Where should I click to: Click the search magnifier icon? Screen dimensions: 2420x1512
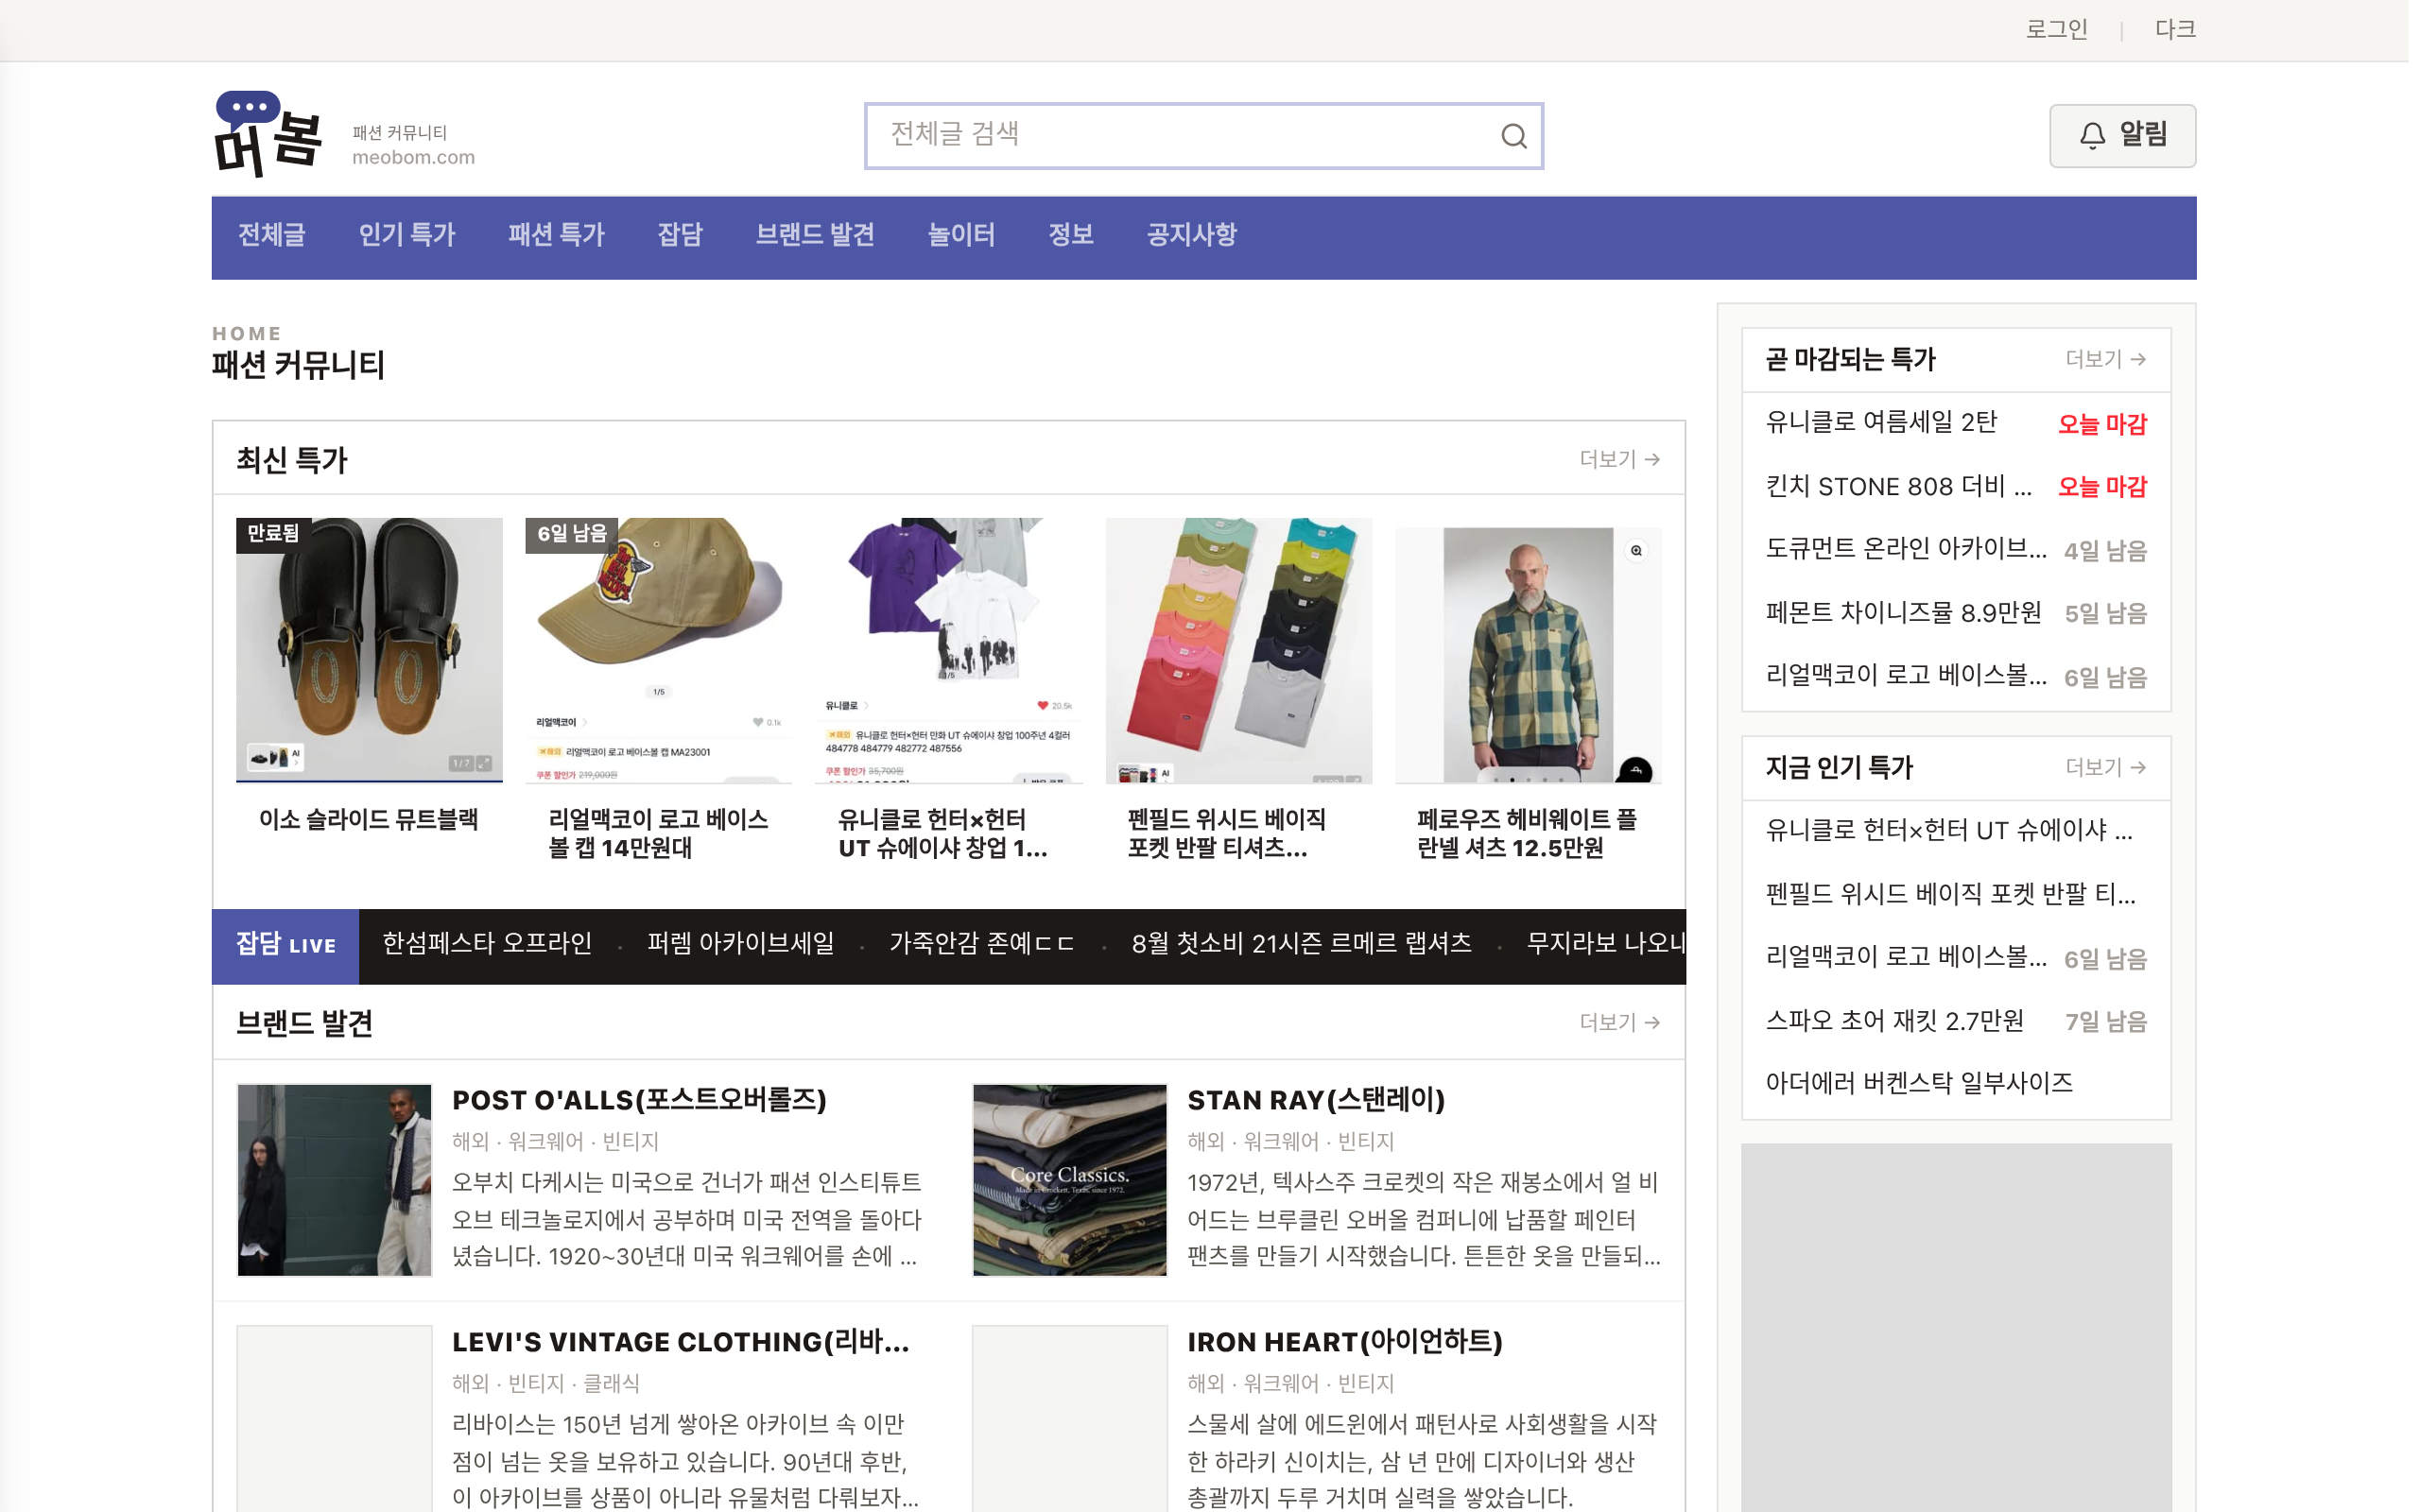point(1520,136)
